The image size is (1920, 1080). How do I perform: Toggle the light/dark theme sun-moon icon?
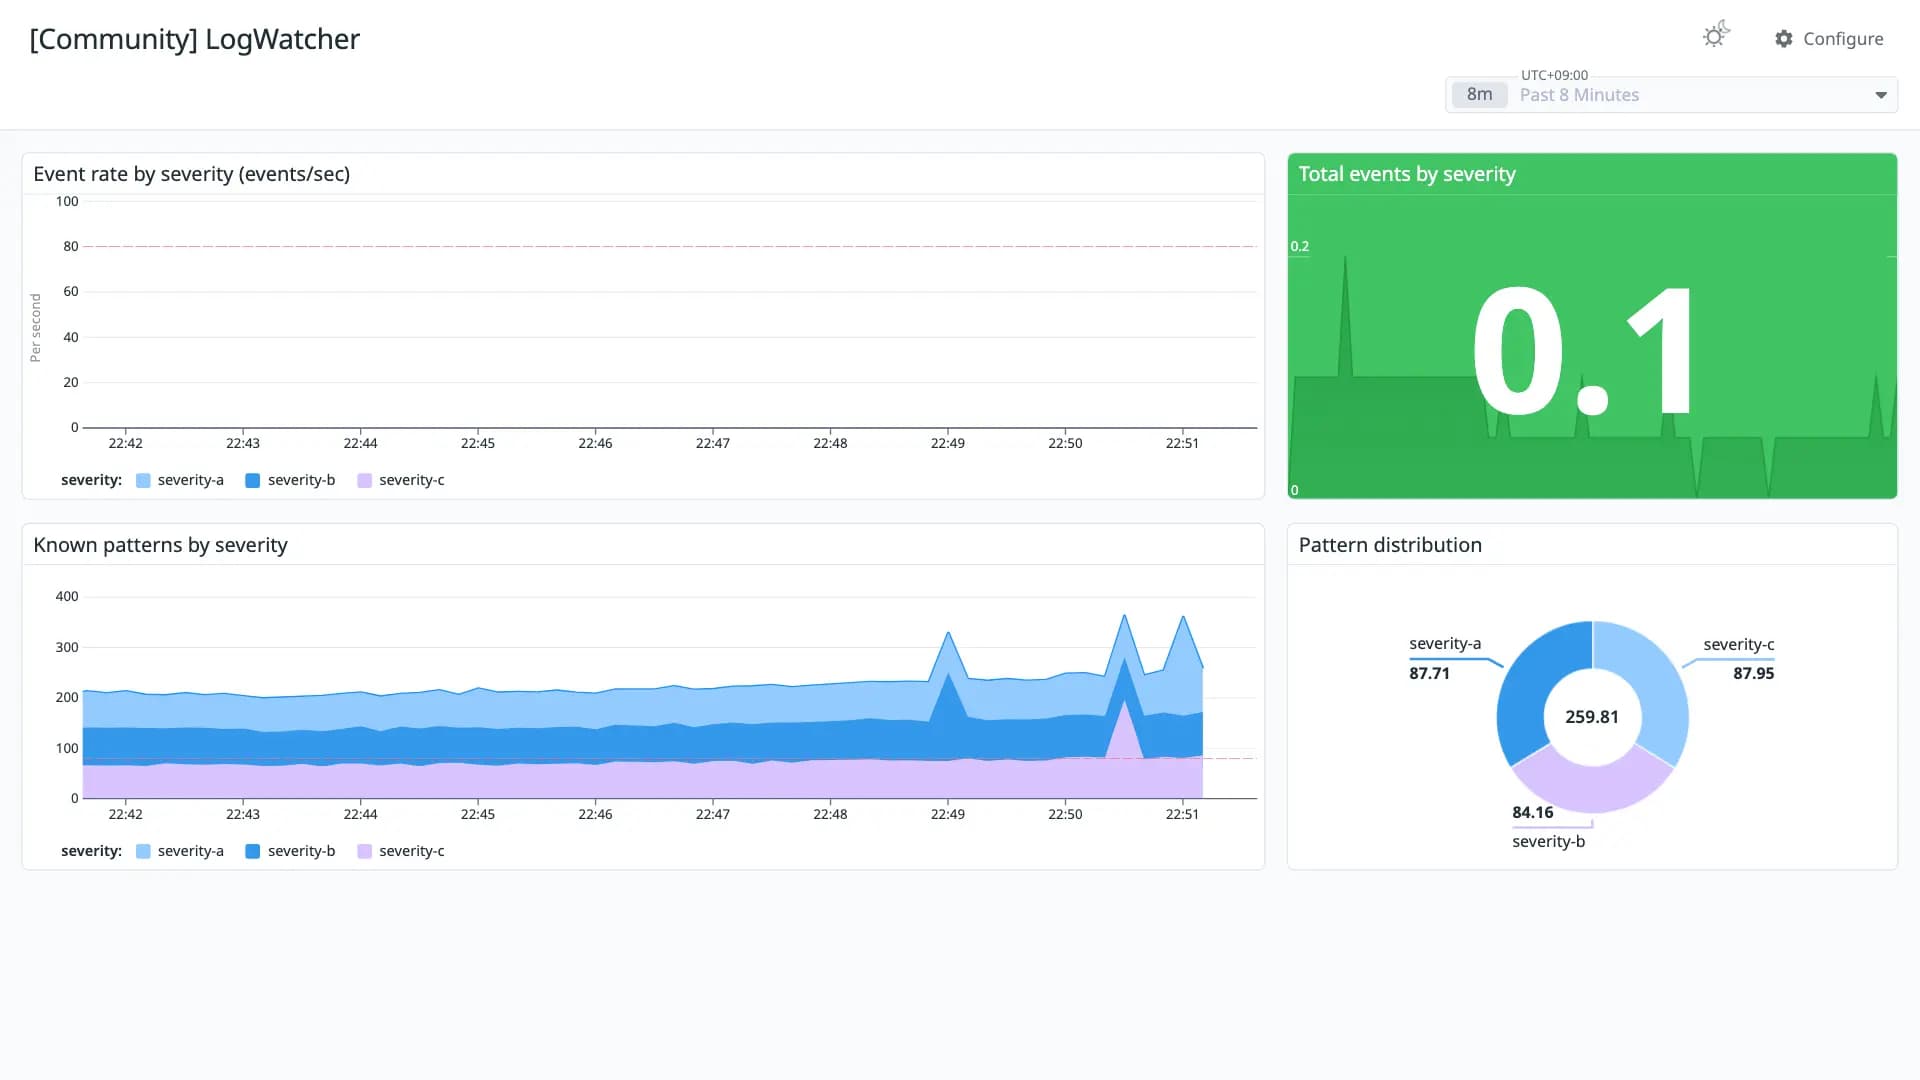point(1716,35)
